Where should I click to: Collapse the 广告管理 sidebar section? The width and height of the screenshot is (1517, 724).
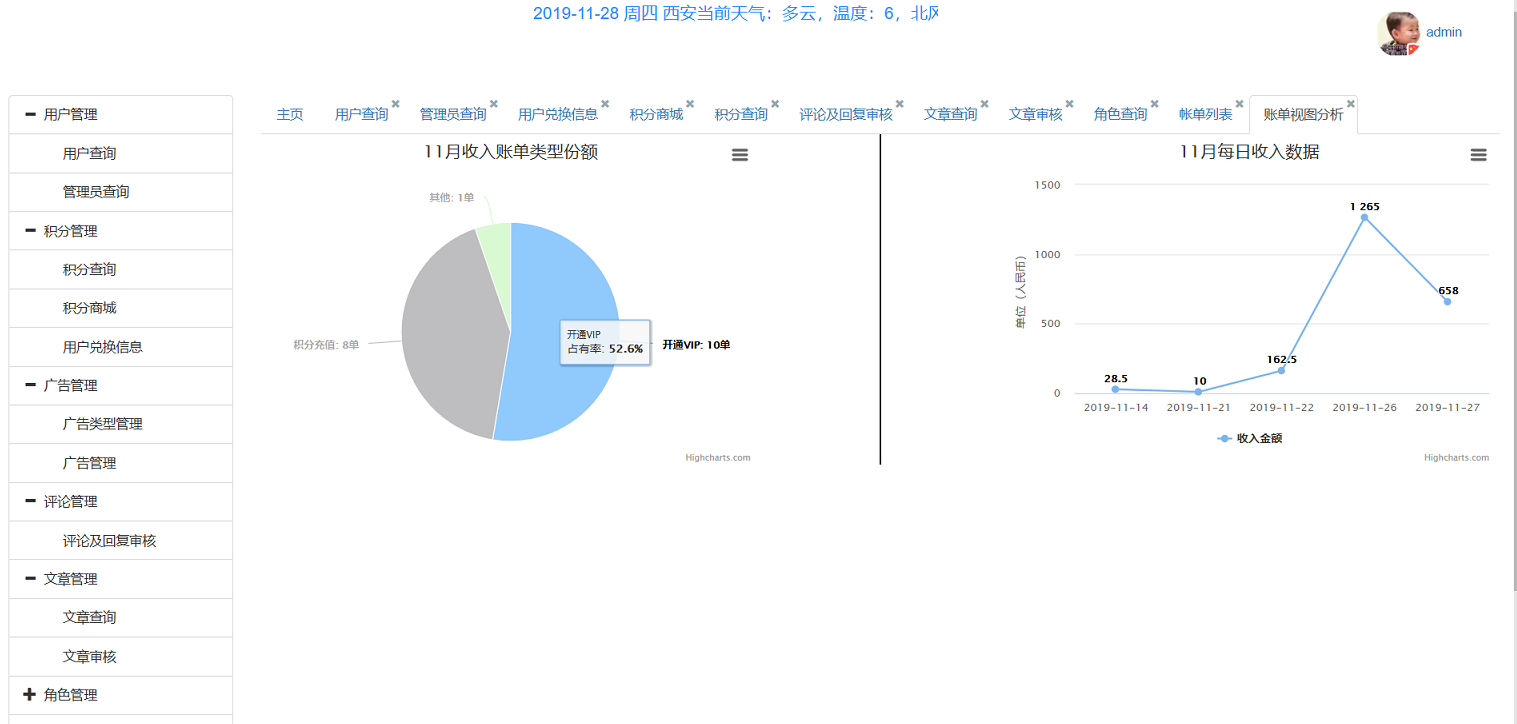click(x=30, y=385)
